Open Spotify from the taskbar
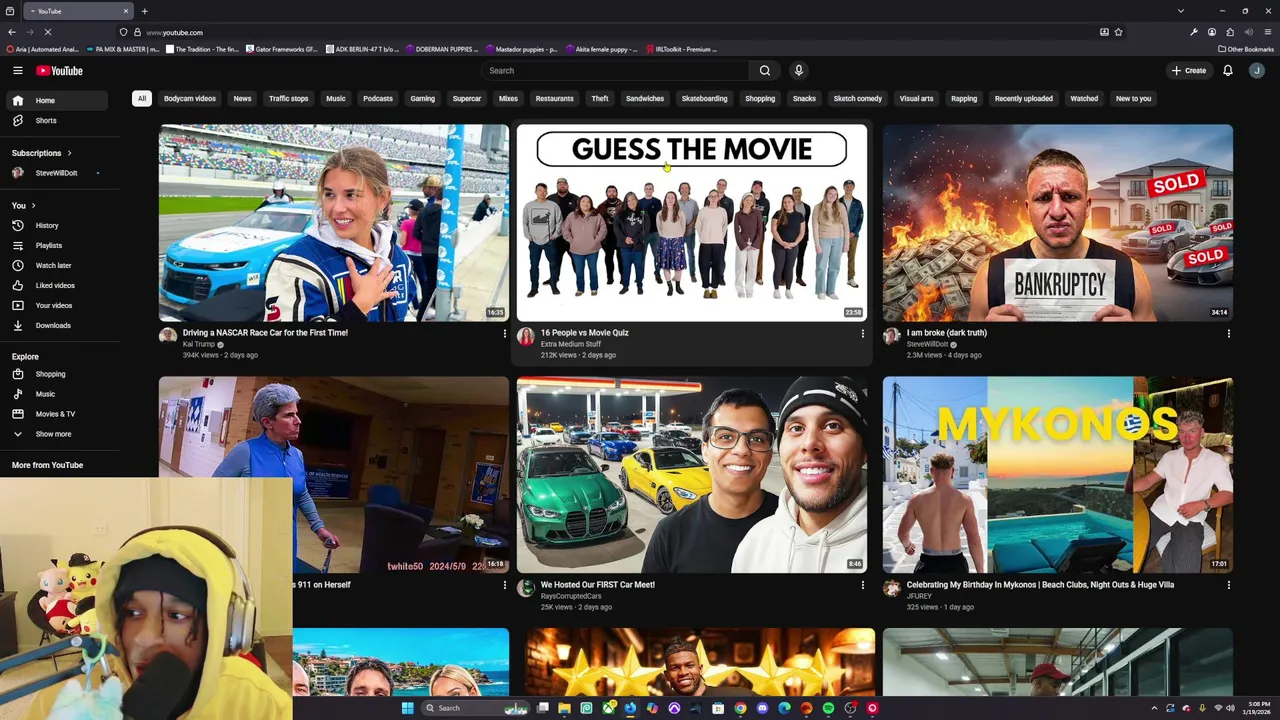1280x720 pixels. pyautogui.click(x=828, y=708)
